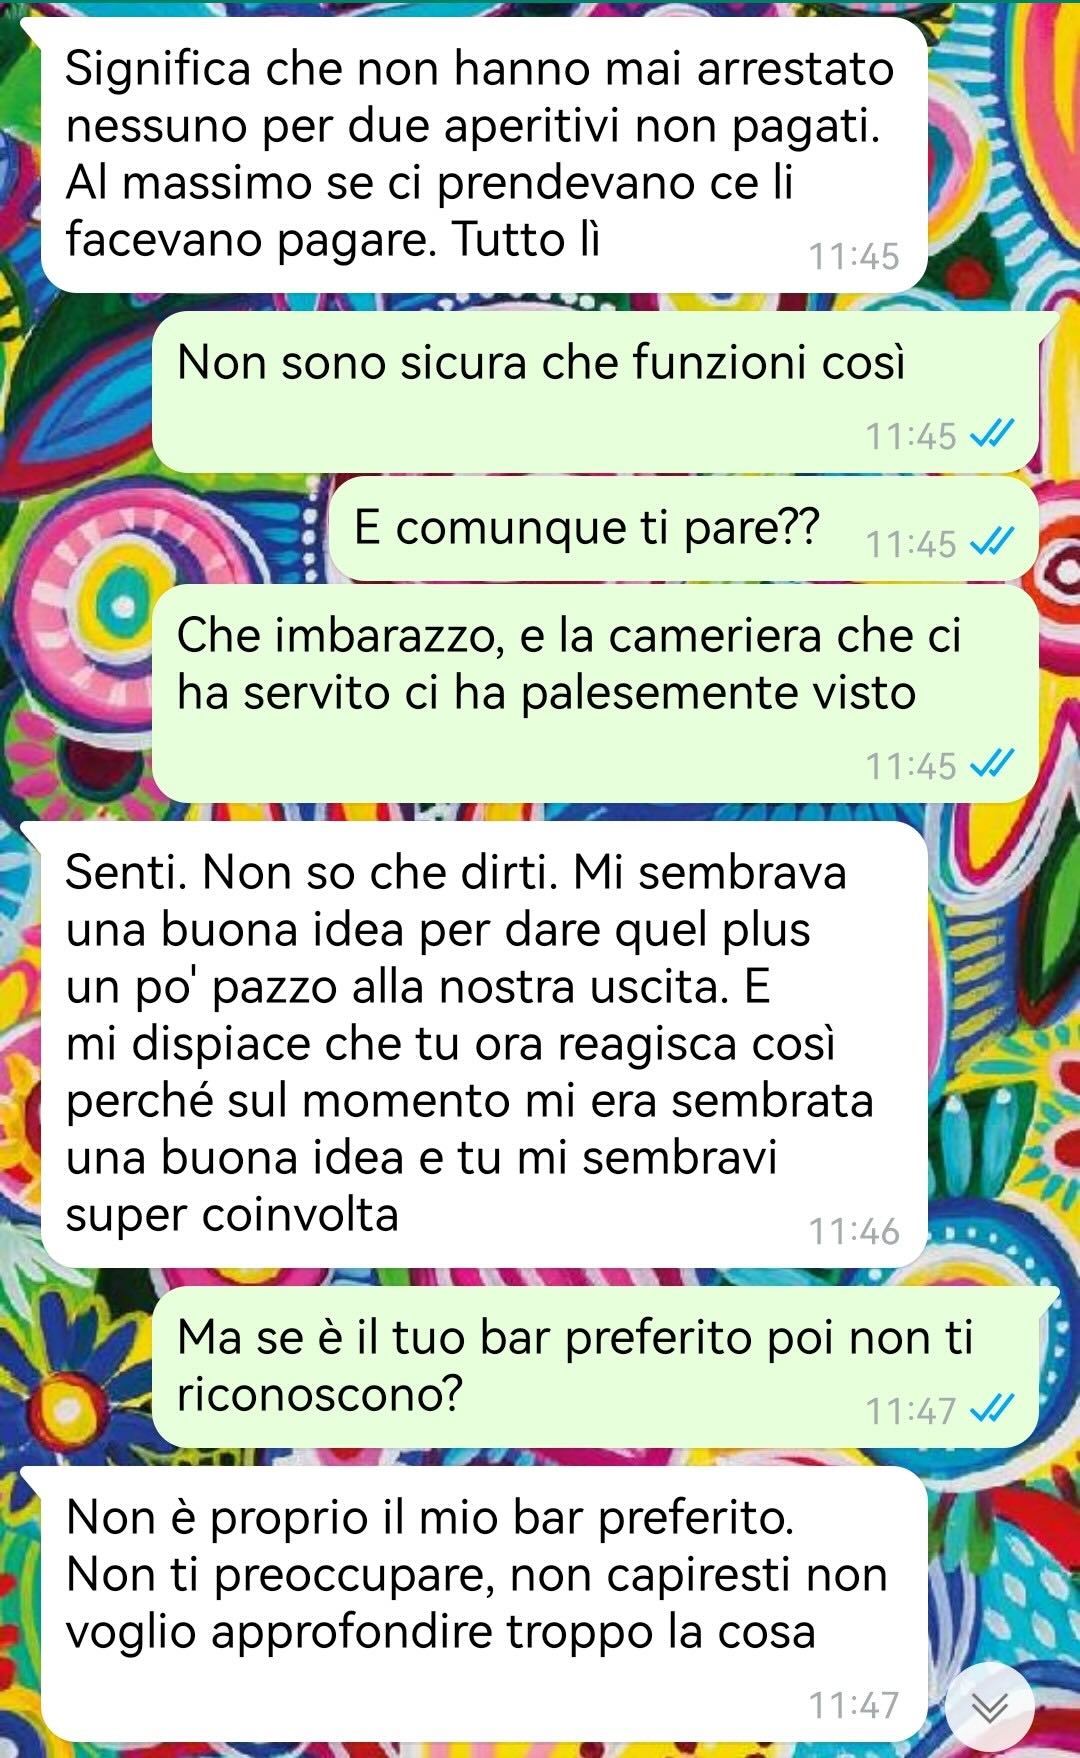
Task: Tap the words 'super coinvolta' in the message
Action: [x=232, y=1216]
